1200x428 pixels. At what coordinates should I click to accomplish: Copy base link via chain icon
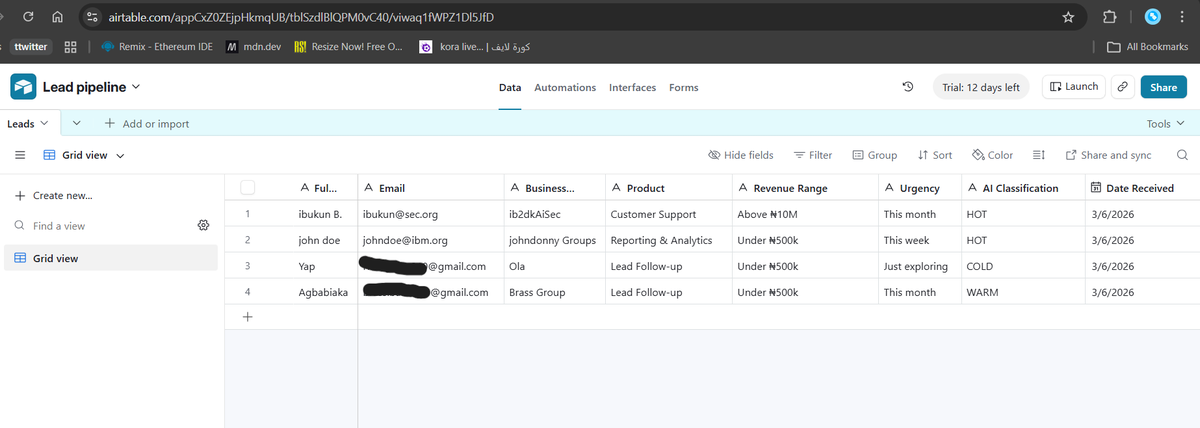(1122, 87)
